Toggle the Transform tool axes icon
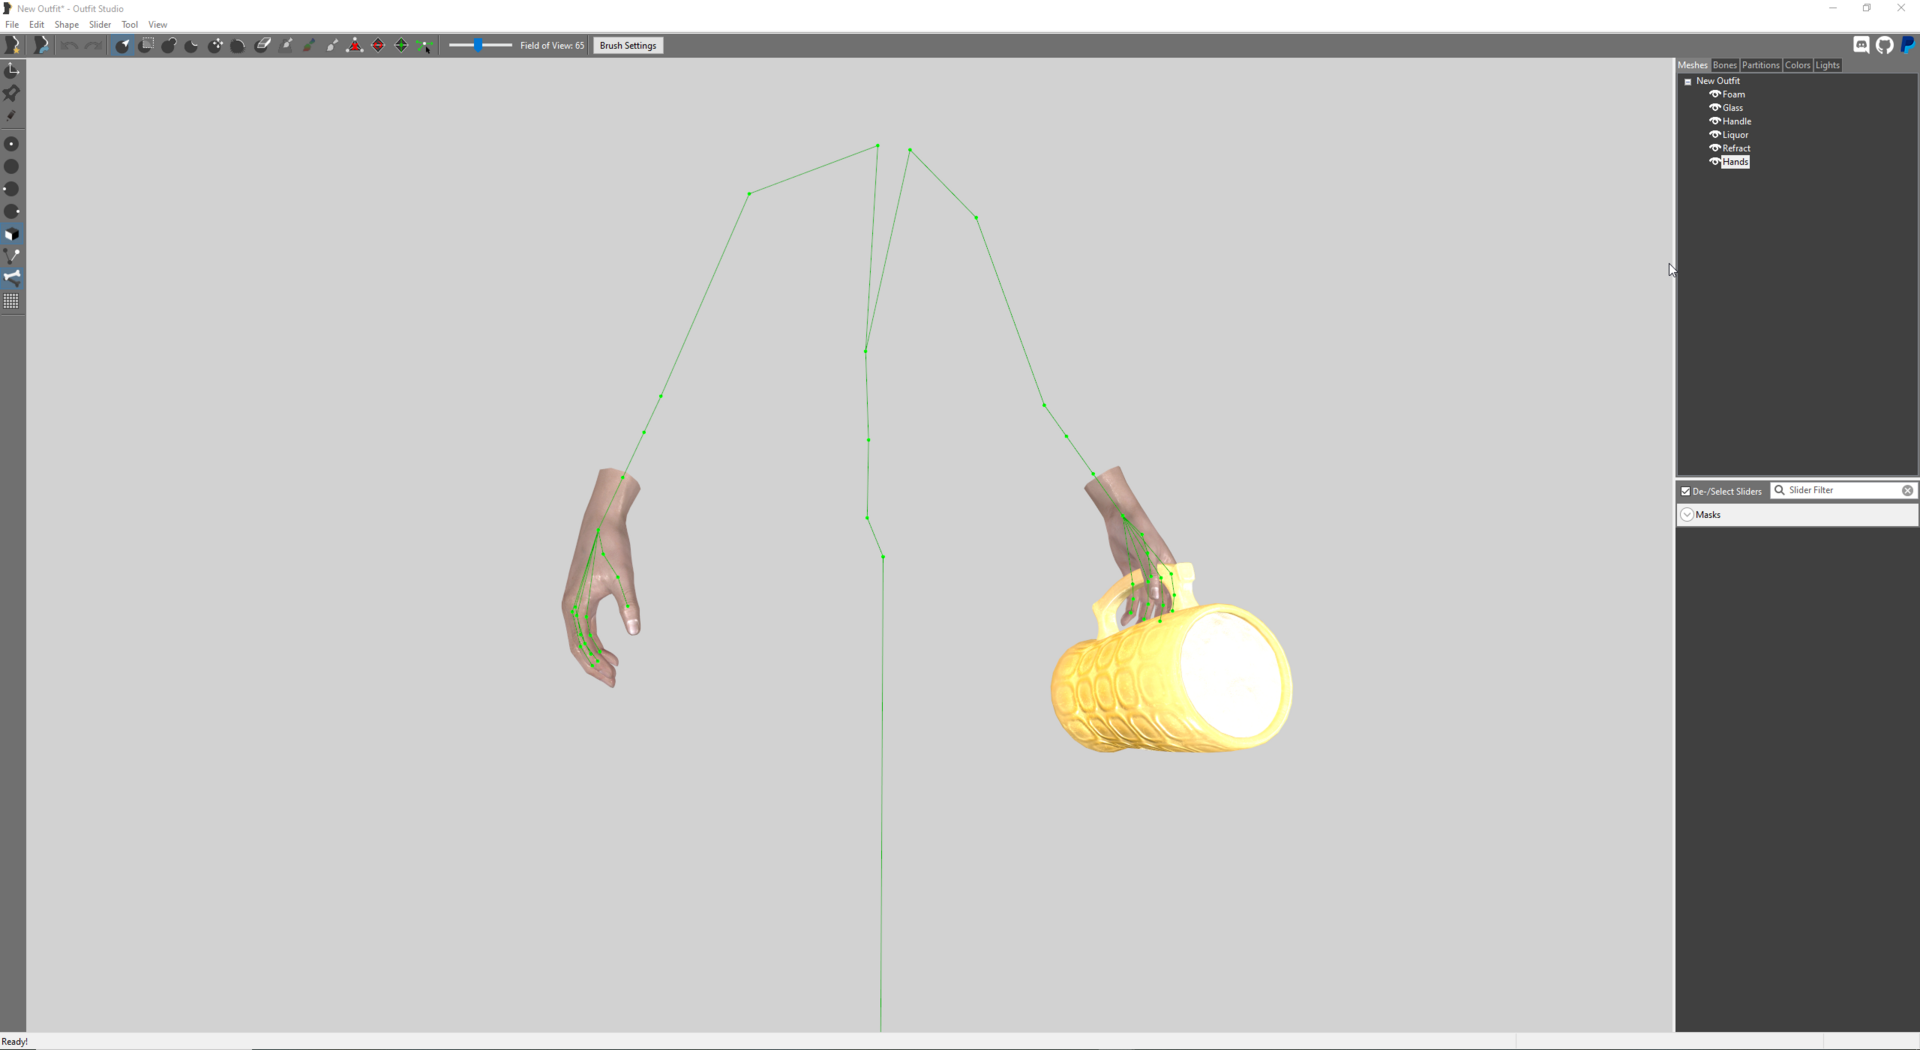This screenshot has height=1050, width=1920. 12,69
